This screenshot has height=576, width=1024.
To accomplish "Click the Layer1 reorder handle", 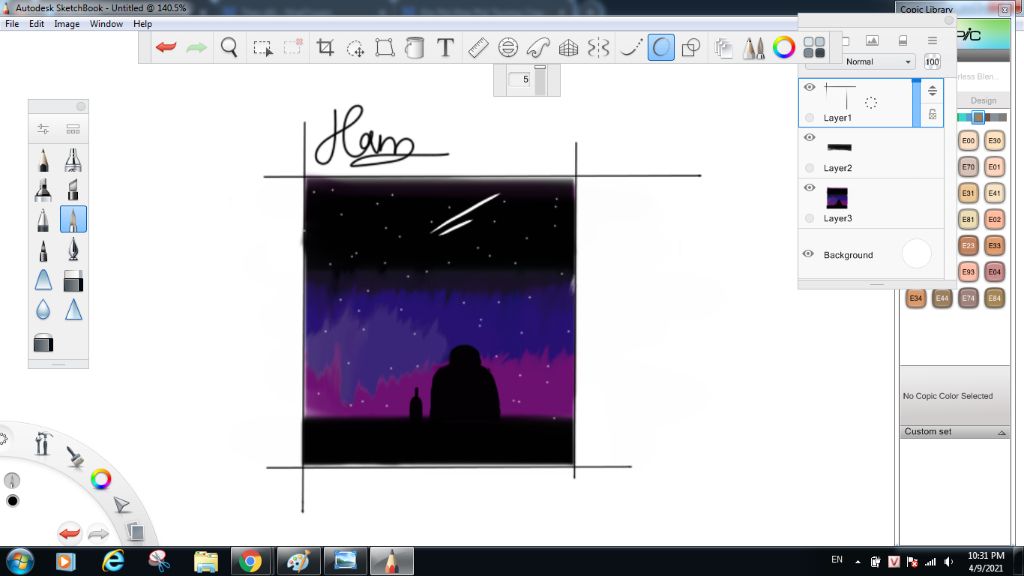I will coord(932,91).
